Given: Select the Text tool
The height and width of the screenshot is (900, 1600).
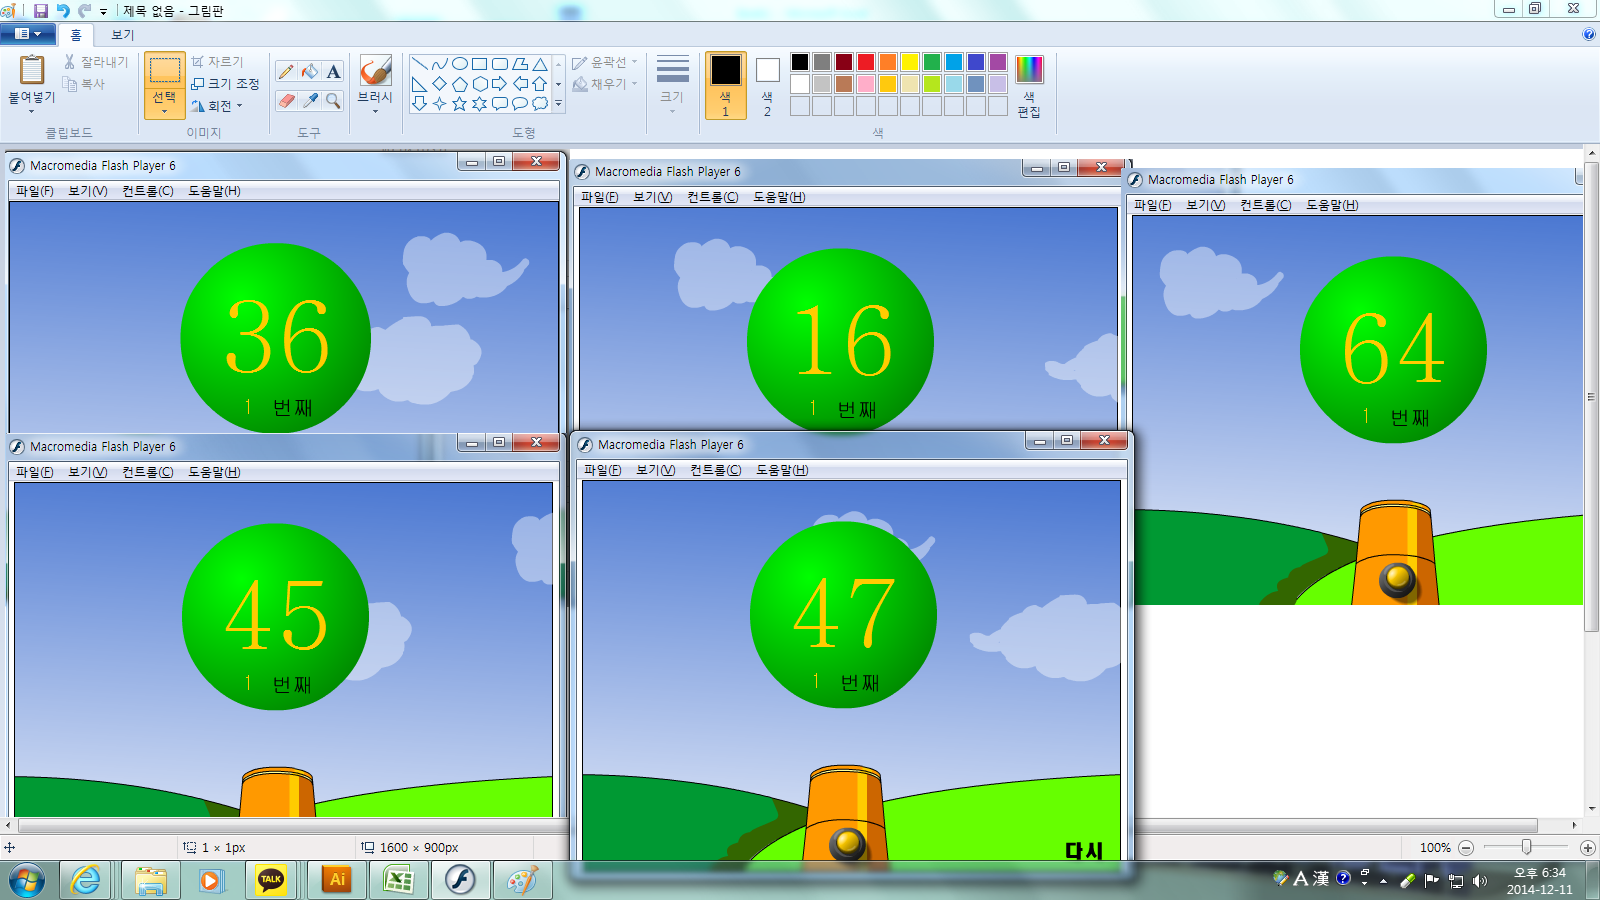Looking at the screenshot, I should click(x=334, y=71).
